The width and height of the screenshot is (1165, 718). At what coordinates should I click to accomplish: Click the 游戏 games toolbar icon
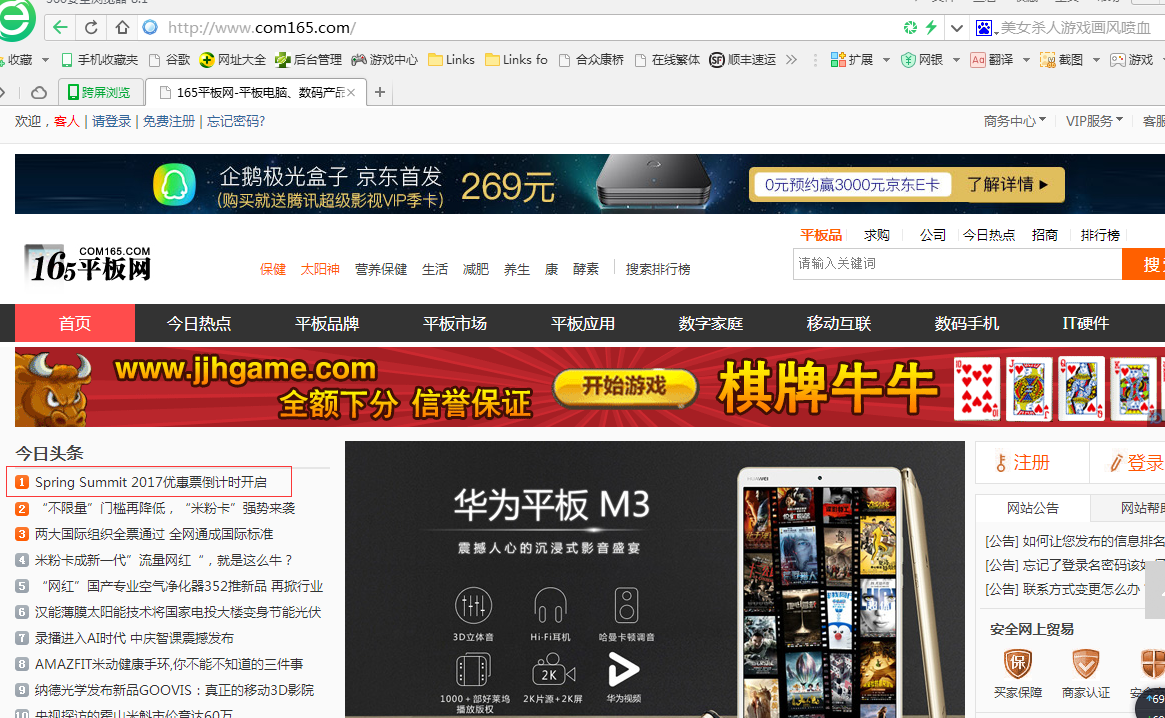coord(1132,59)
